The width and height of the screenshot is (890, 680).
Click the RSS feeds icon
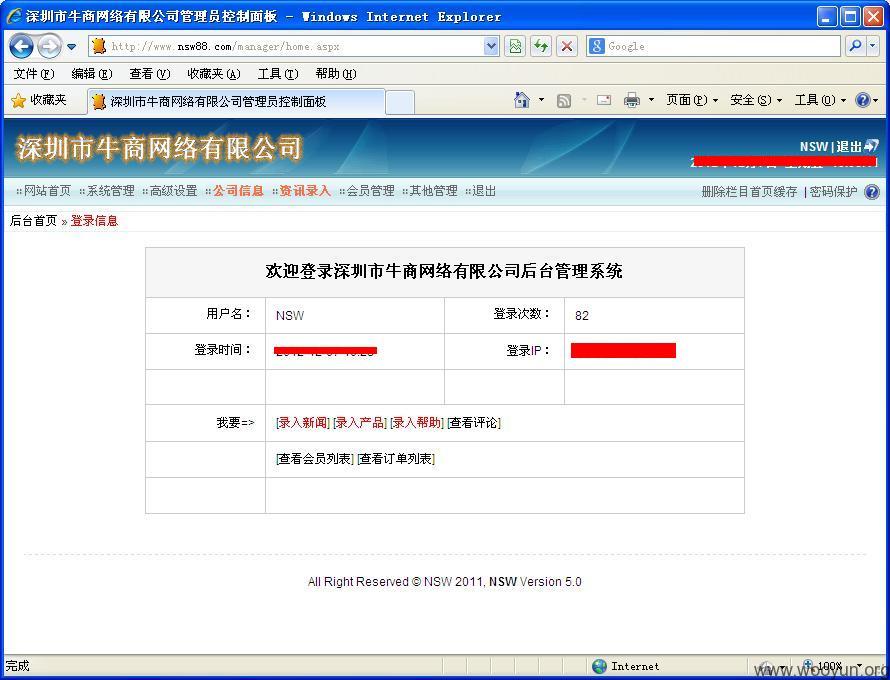[564, 100]
